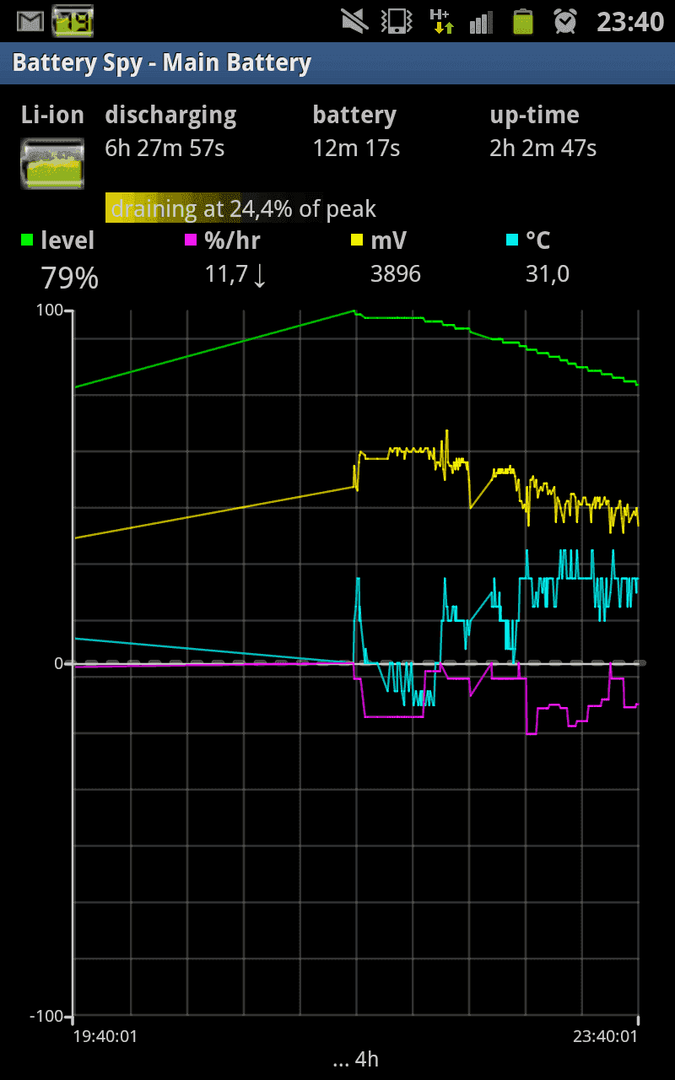Tap the Li-ion battery image icon
This screenshot has height=1080, width=675.
pyautogui.click(x=52, y=163)
